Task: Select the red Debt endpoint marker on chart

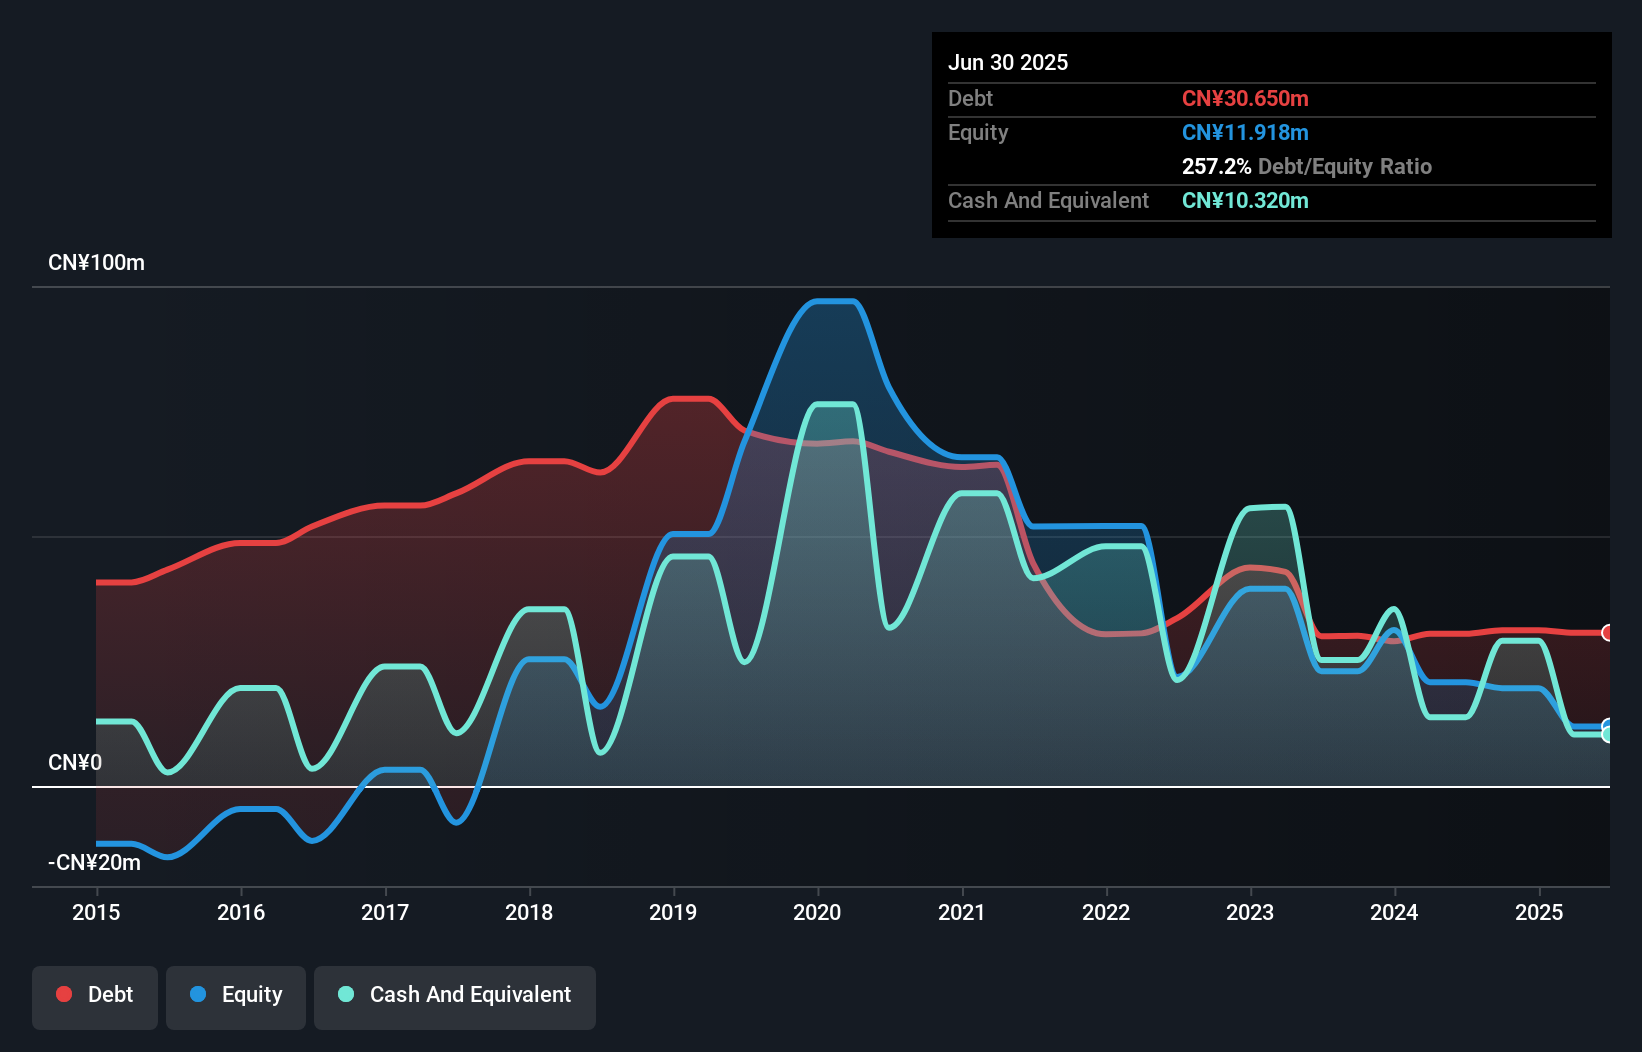Action: [1607, 633]
